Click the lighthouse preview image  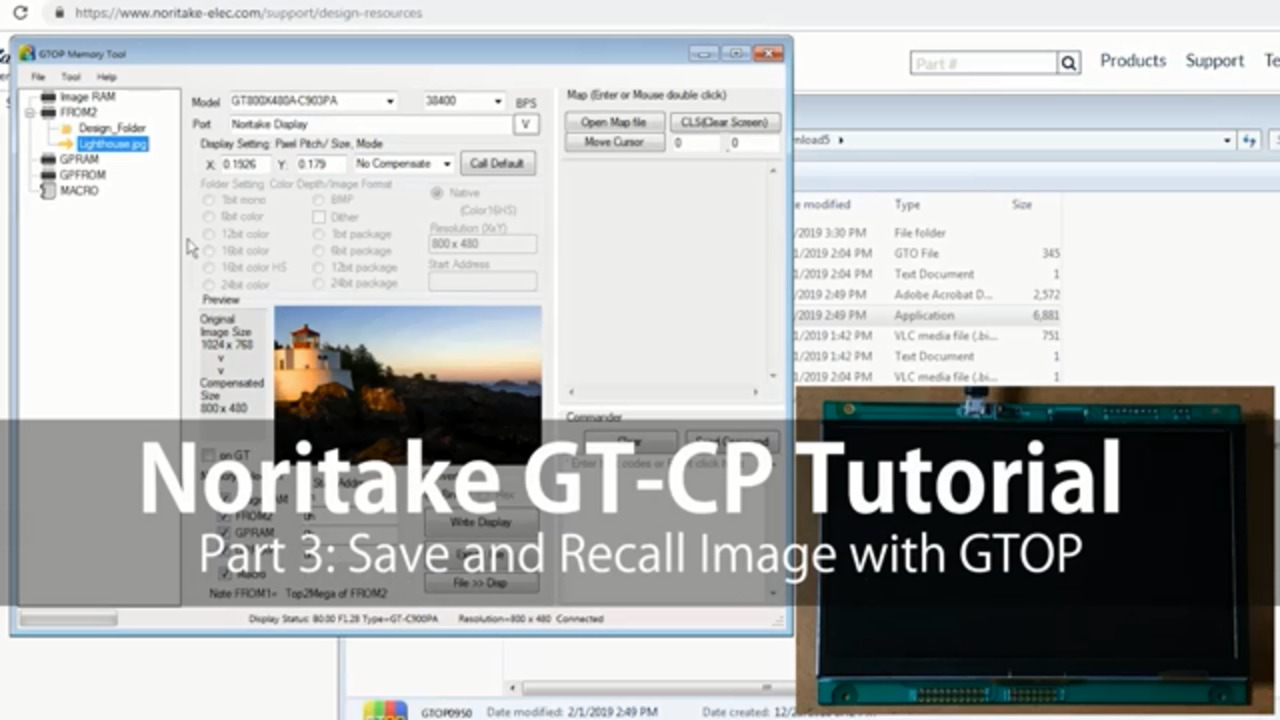click(408, 385)
